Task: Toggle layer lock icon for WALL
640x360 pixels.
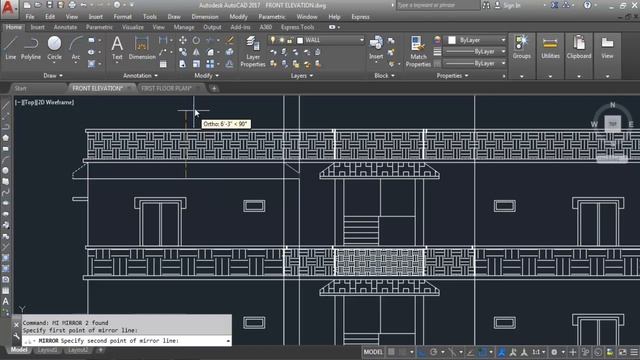Action: point(290,40)
